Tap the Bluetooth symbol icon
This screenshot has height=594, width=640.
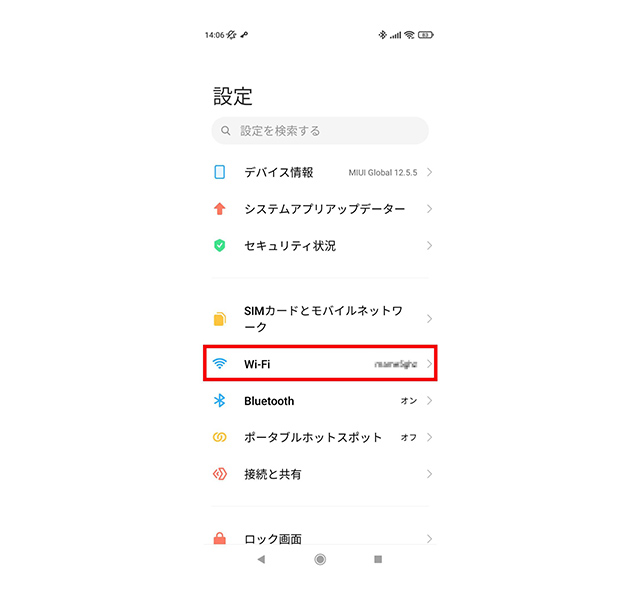pos(220,400)
